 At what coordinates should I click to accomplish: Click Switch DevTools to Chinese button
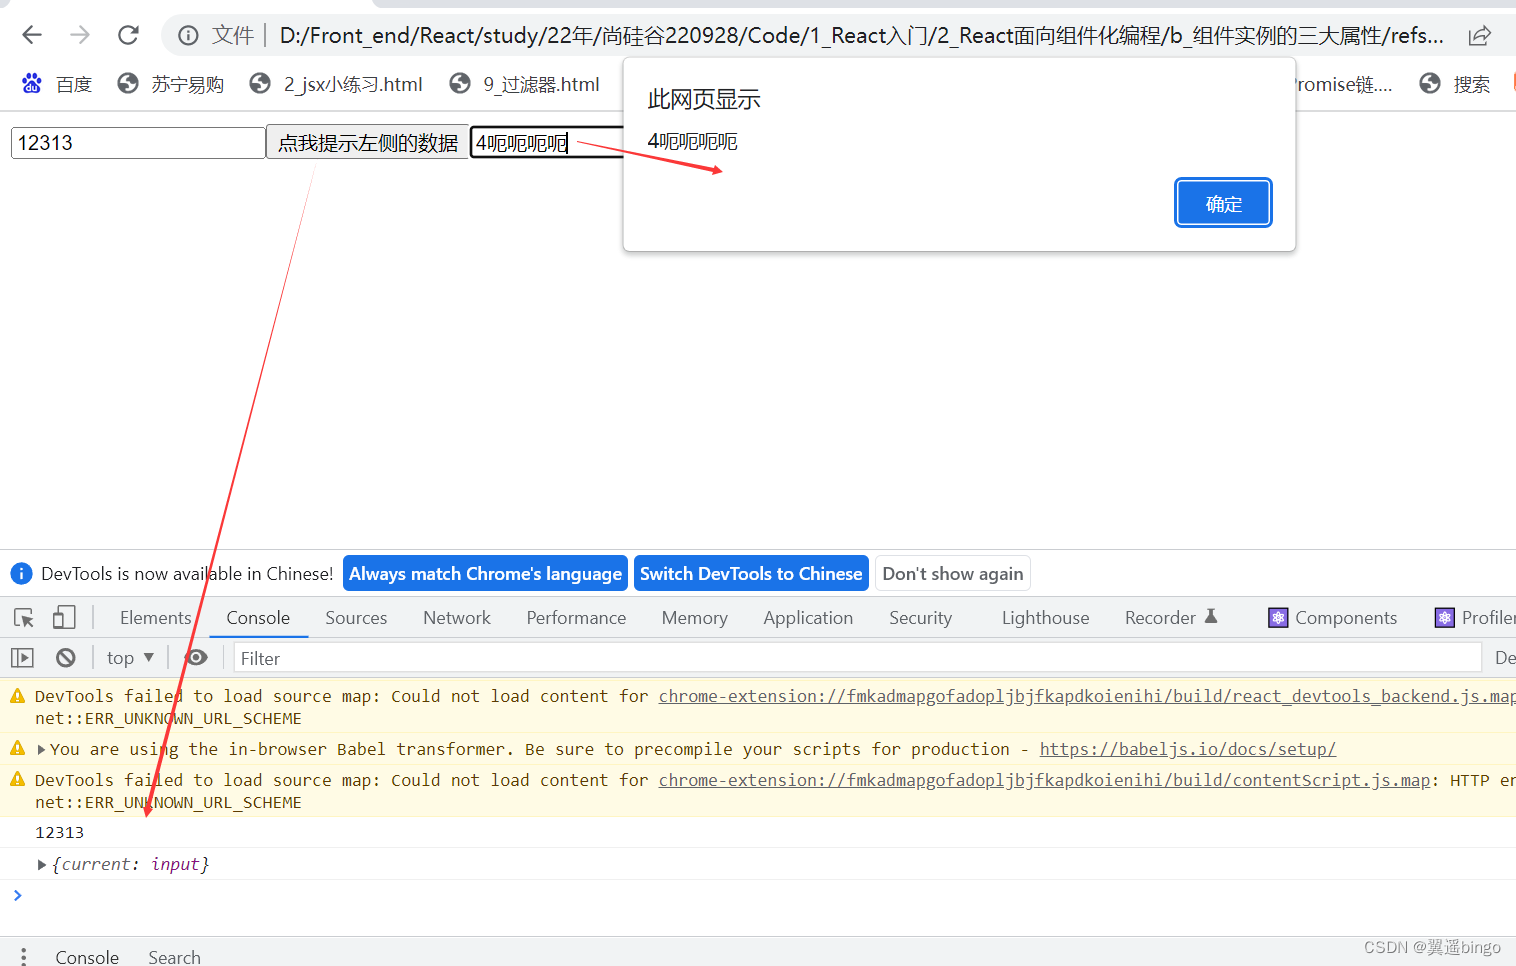click(x=751, y=573)
